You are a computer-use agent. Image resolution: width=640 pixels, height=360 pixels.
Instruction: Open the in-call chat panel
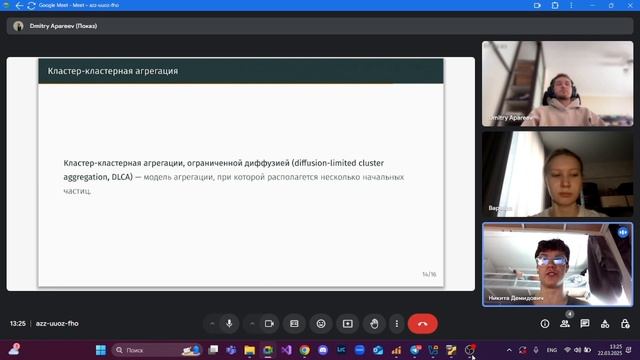(x=585, y=324)
